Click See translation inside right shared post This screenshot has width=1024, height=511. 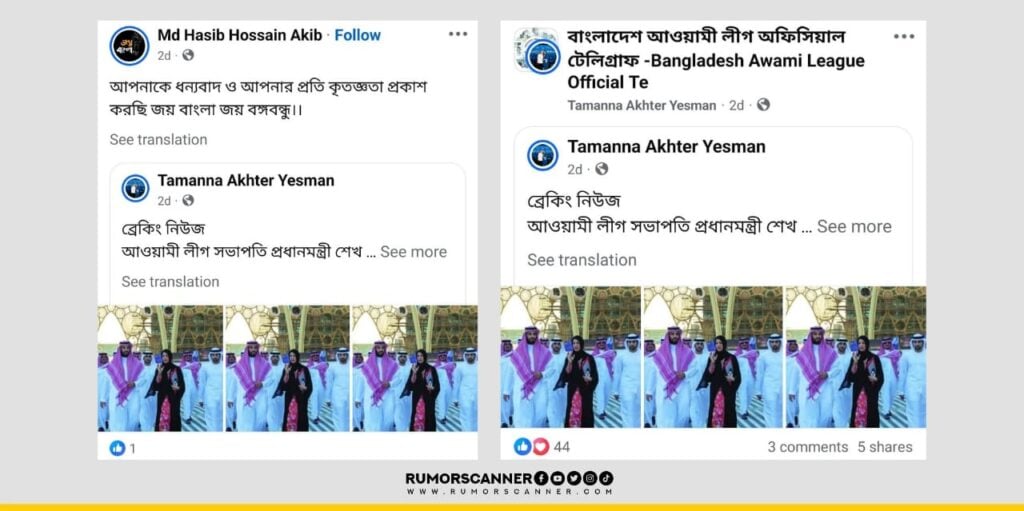pos(582,260)
